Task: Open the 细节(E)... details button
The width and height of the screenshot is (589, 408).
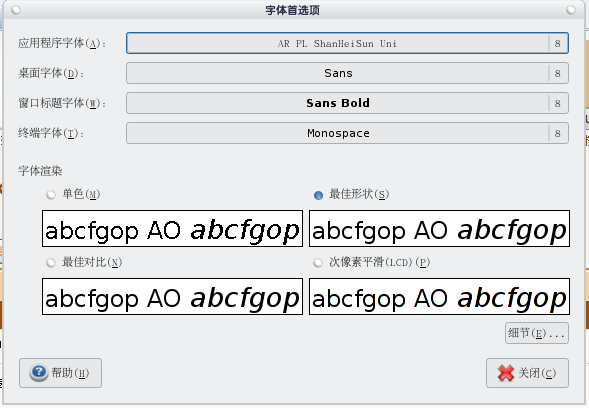Action: tap(537, 333)
